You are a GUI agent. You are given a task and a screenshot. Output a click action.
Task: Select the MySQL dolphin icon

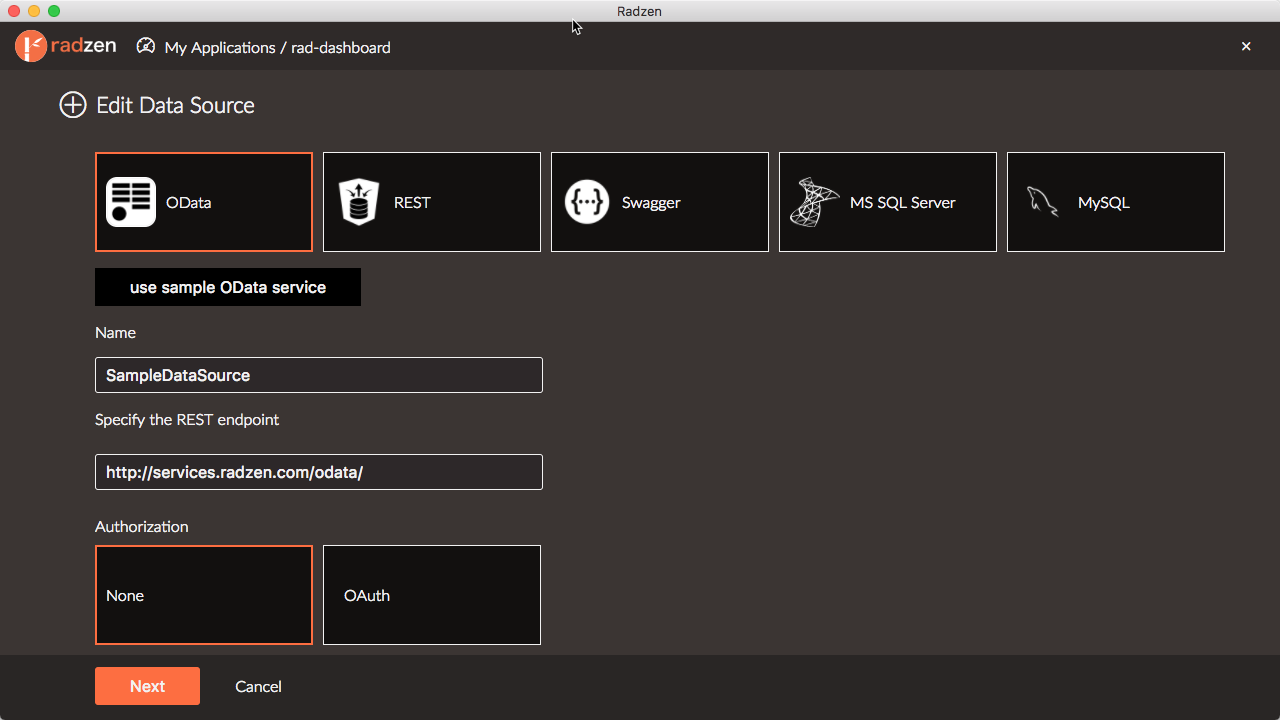tap(1042, 202)
